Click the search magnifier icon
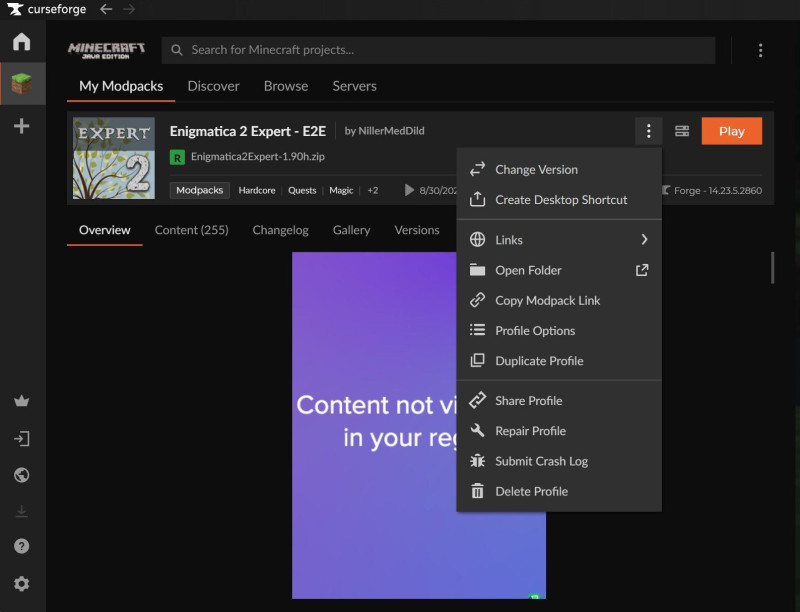This screenshot has width=800, height=612. (177, 50)
